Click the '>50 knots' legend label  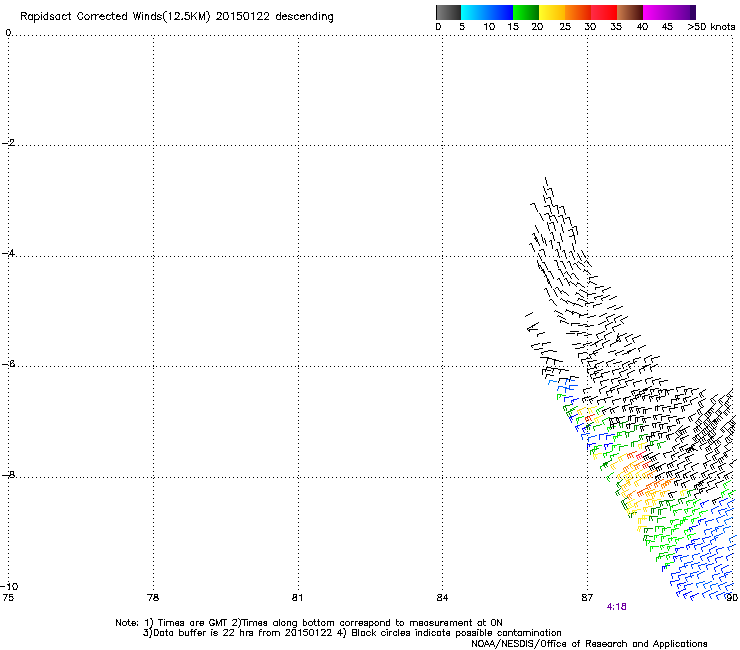click(x=711, y=27)
